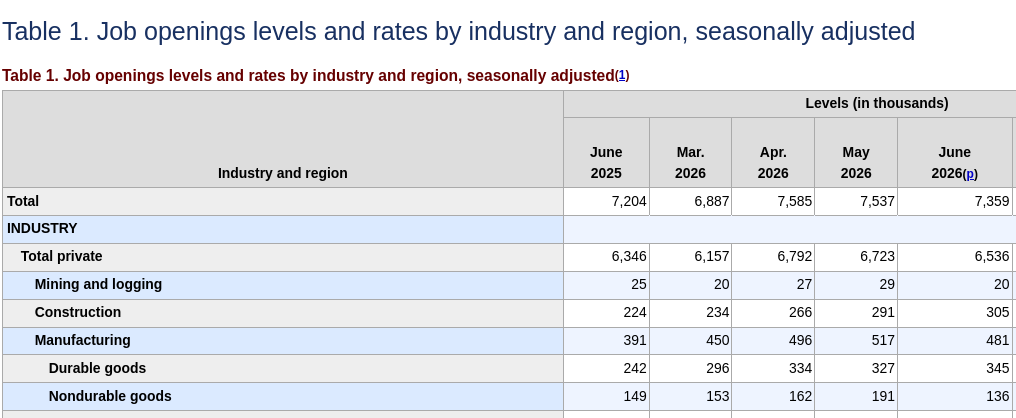
Task: Select the Total row label
Action: coord(23,201)
